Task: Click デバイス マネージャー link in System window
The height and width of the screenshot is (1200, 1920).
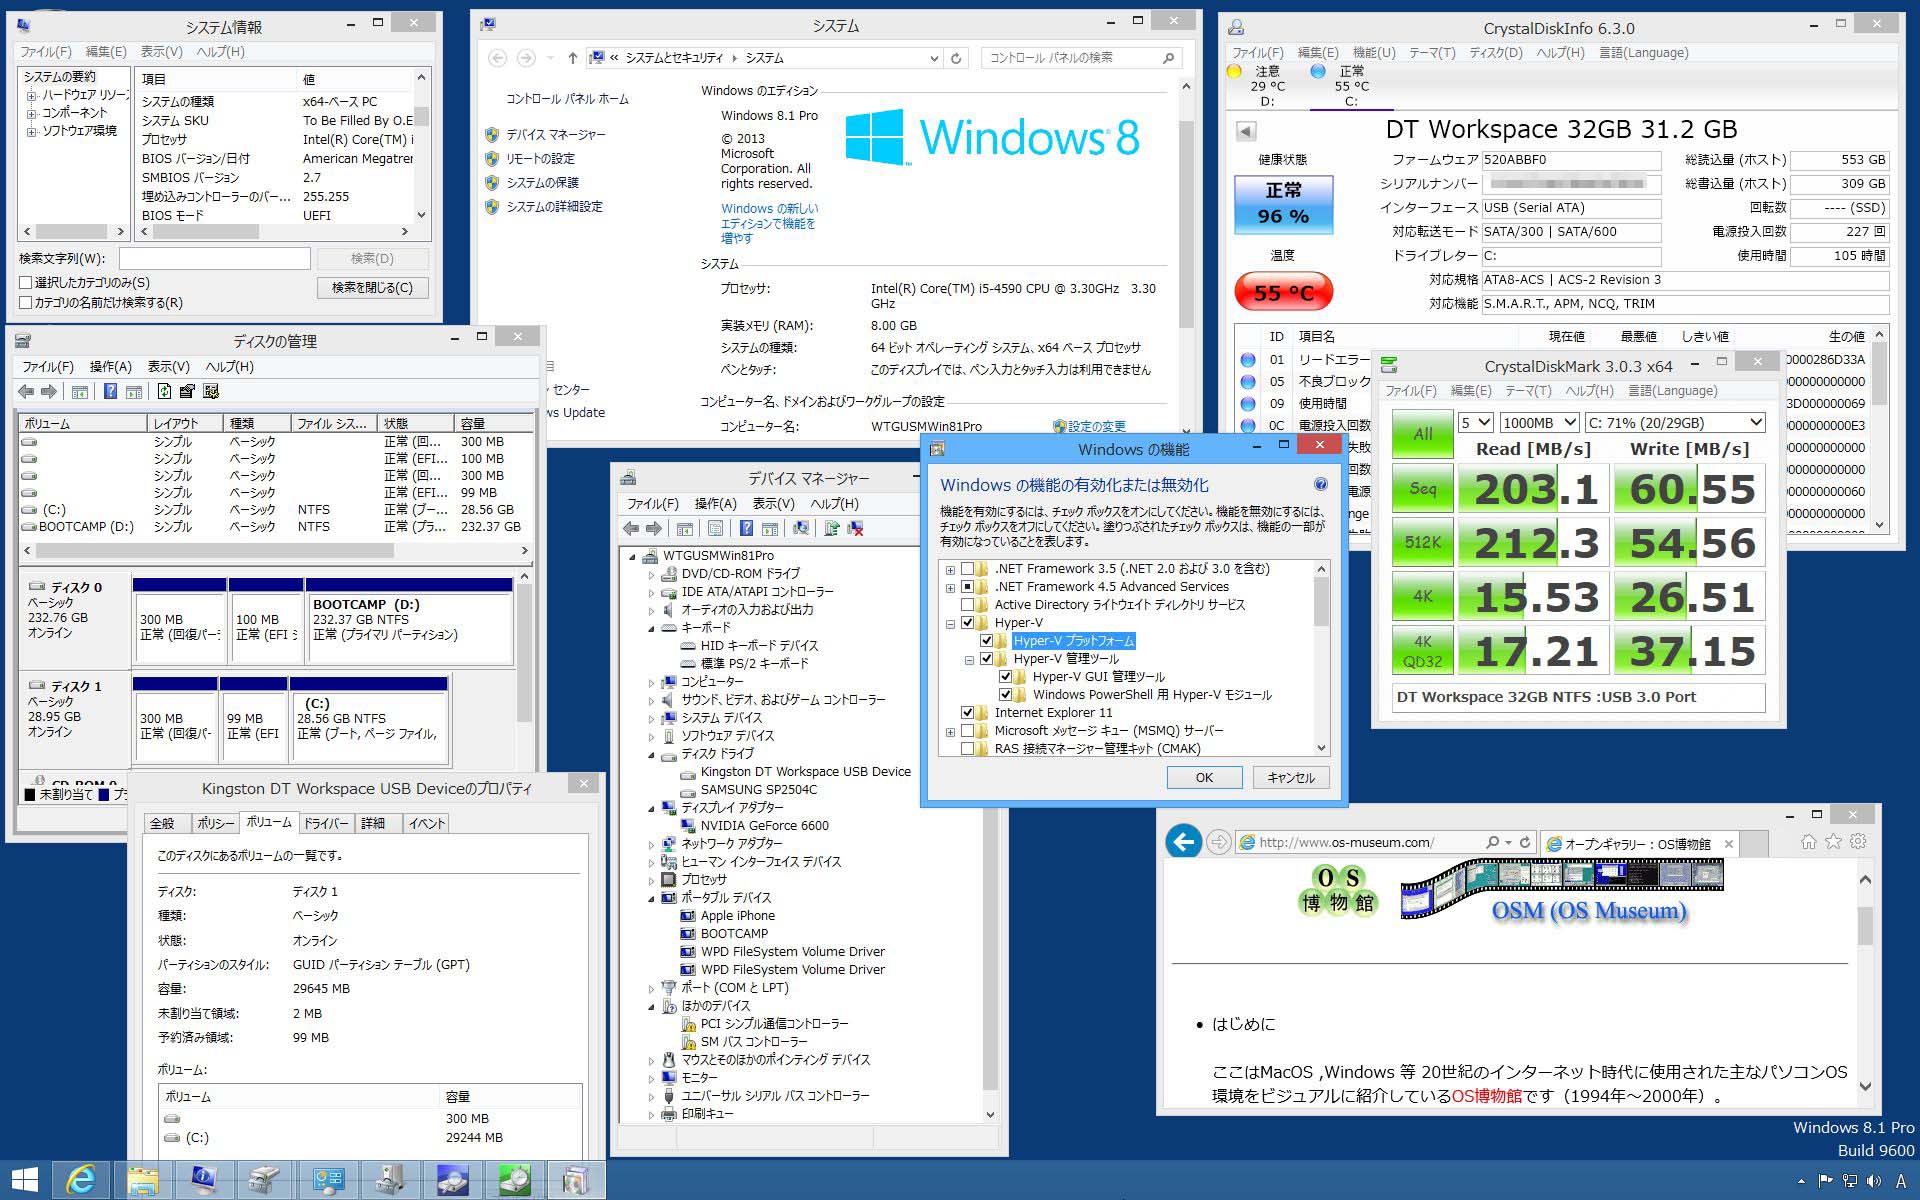Action: (555, 135)
